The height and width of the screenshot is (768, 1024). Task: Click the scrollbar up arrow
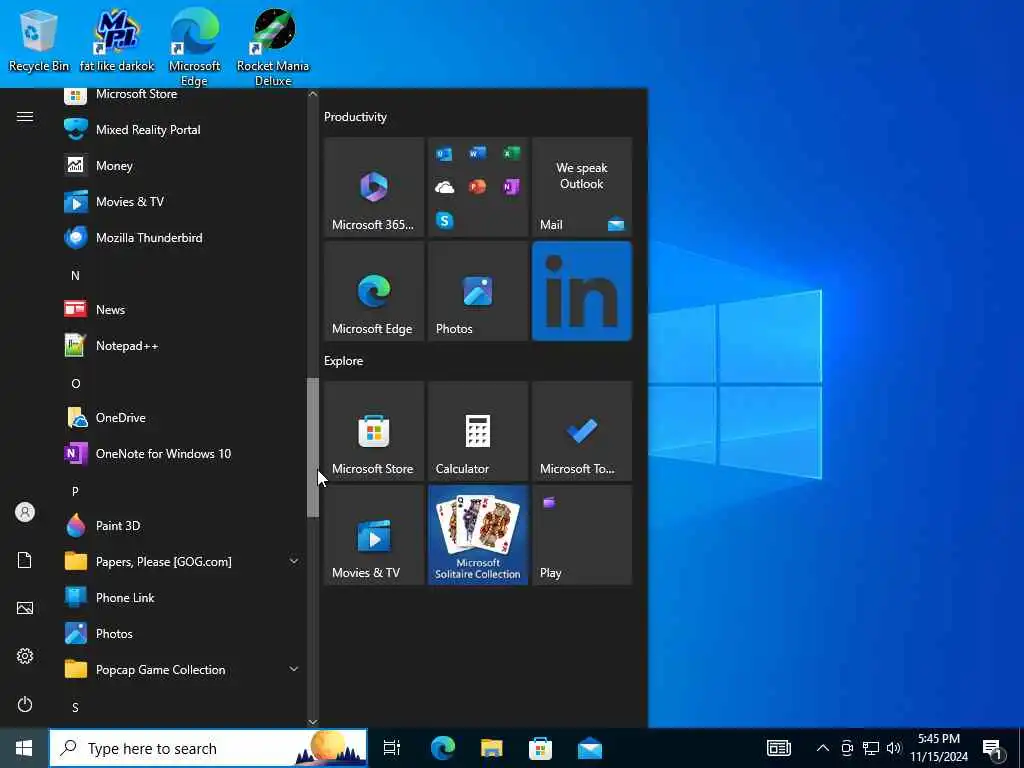point(313,94)
